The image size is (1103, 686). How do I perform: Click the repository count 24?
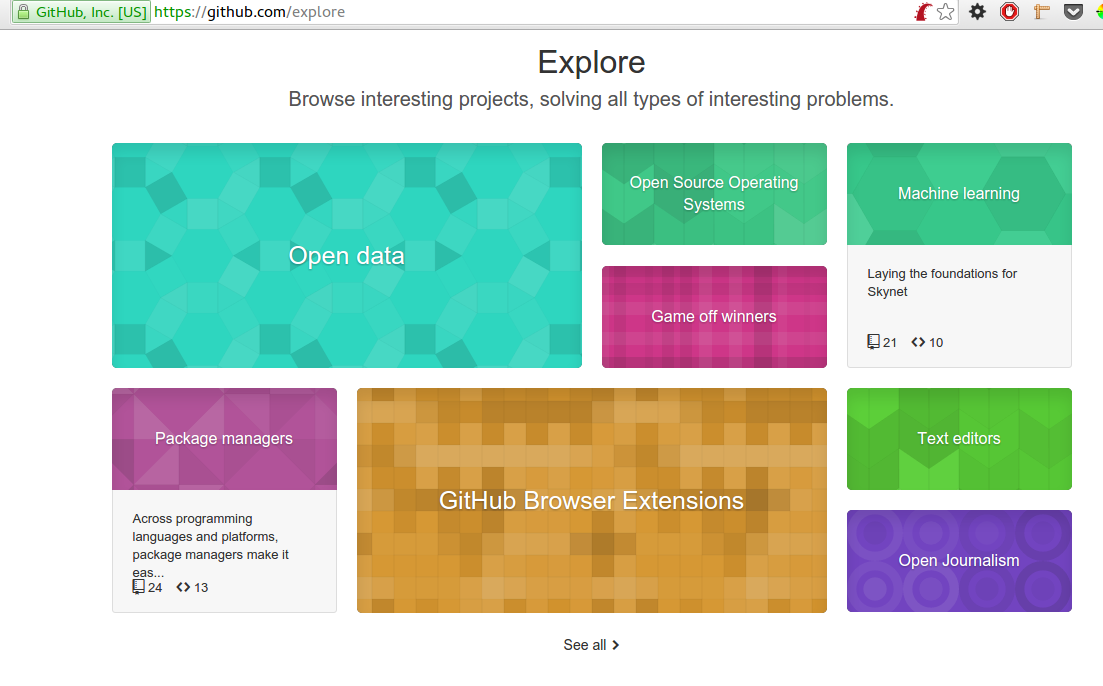(x=155, y=587)
